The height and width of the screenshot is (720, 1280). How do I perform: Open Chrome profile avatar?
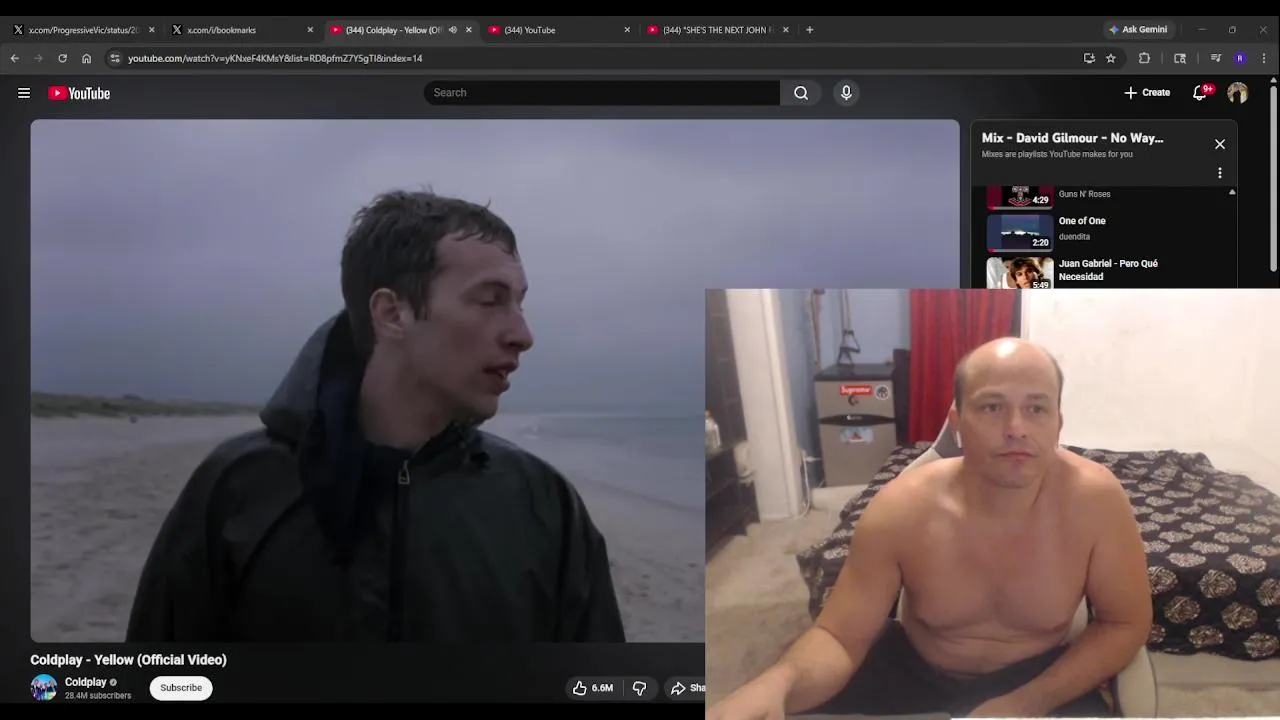(x=1240, y=58)
